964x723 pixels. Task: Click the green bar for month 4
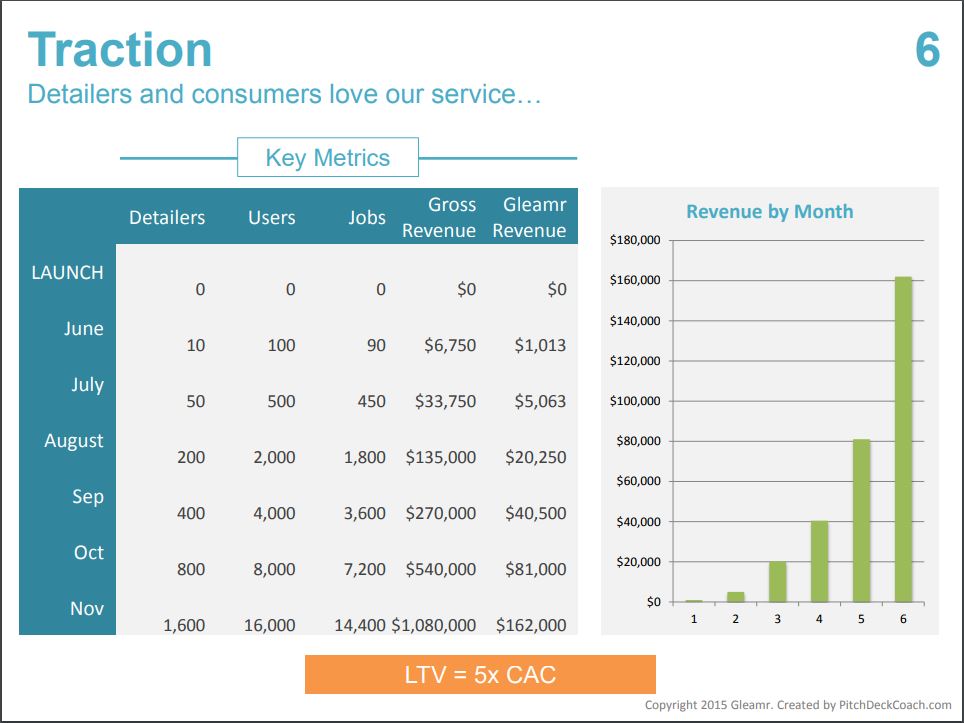pos(820,561)
